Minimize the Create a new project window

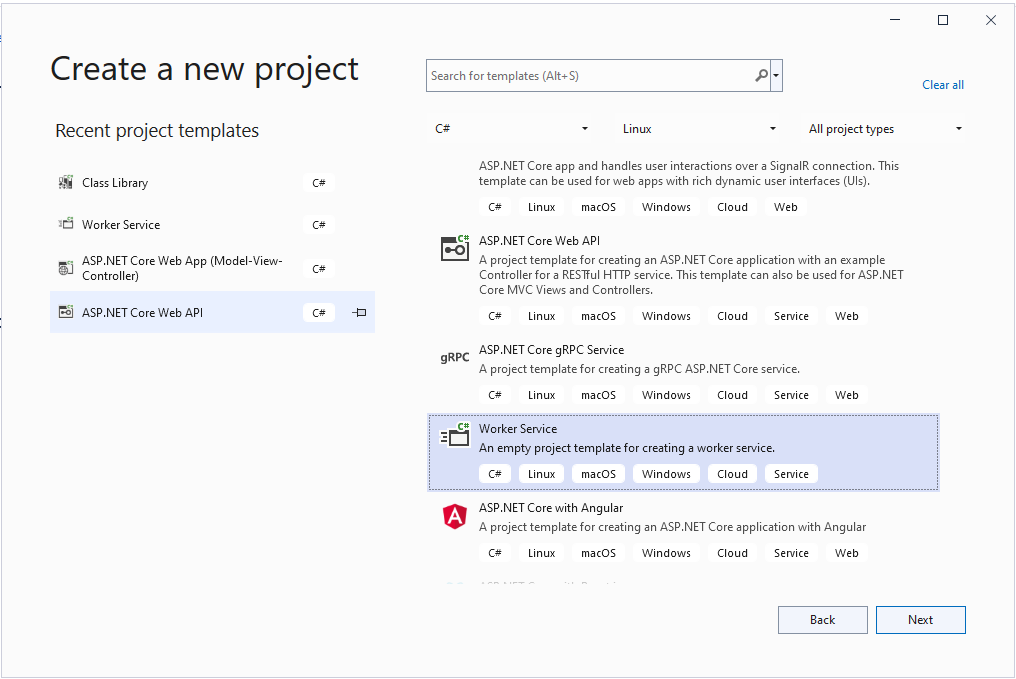tap(895, 20)
